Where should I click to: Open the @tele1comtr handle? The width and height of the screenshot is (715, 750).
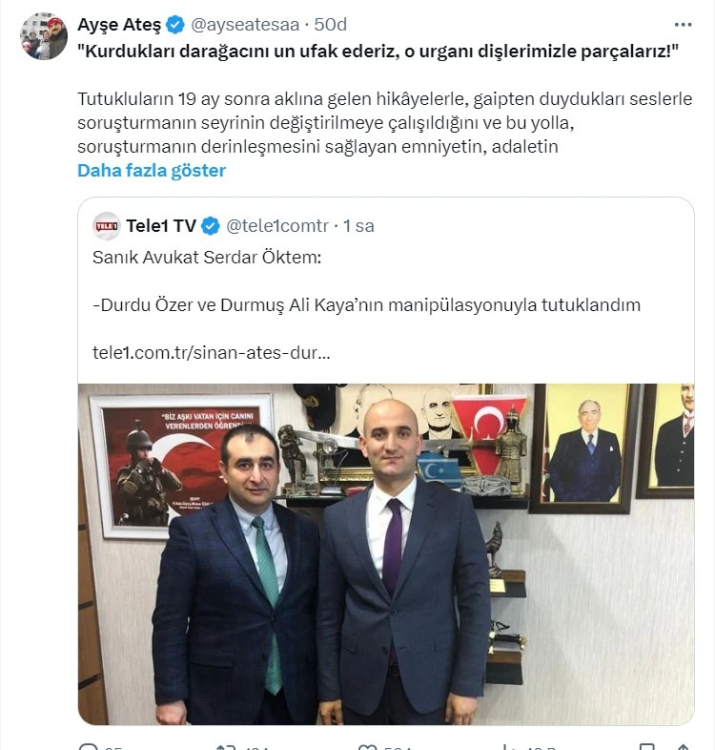point(277,226)
